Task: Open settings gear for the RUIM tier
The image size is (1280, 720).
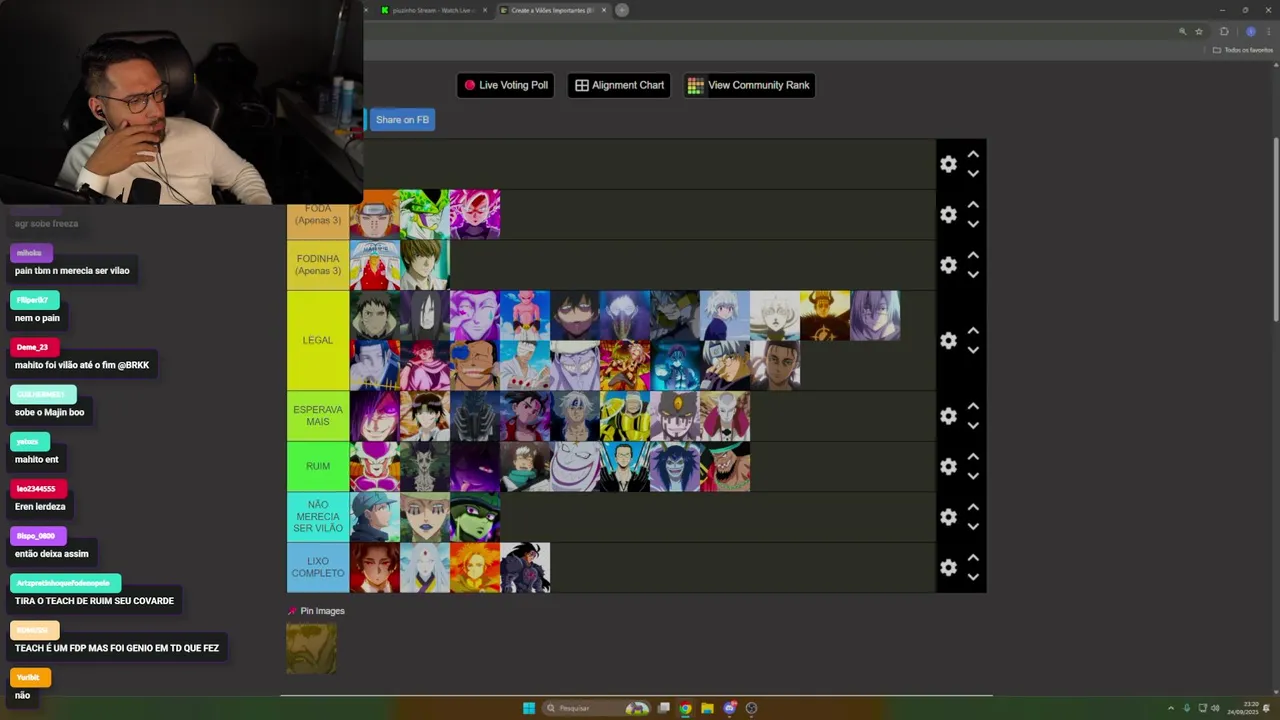Action: [948, 466]
